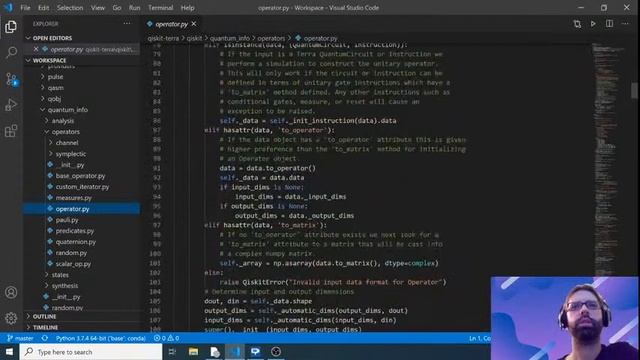Image resolution: width=640 pixels, height=360 pixels.
Task: Click the Open Changes compare icon
Action: coord(577,24)
